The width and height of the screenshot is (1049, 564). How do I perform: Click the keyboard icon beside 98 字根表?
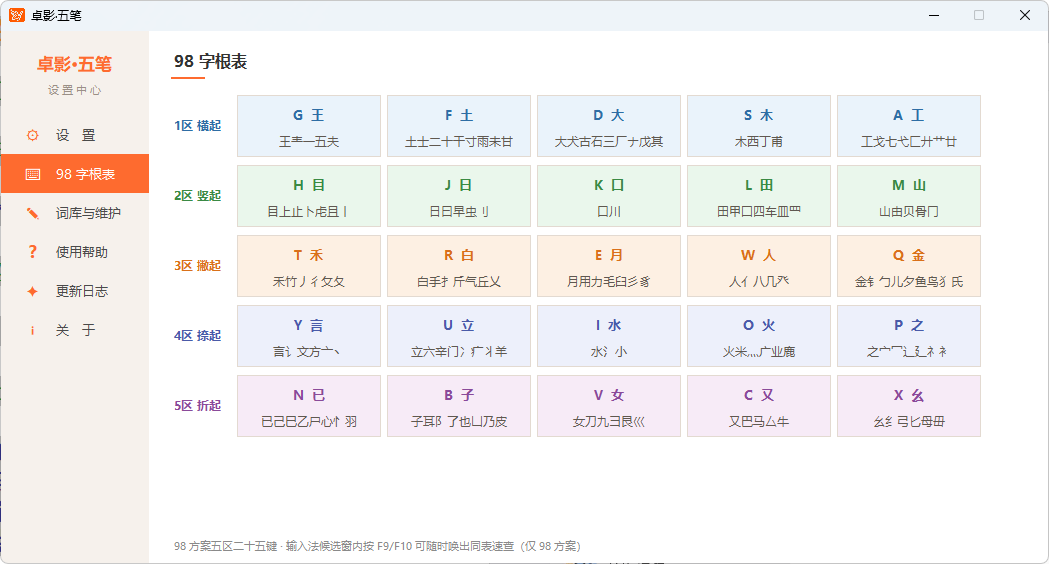point(32,174)
